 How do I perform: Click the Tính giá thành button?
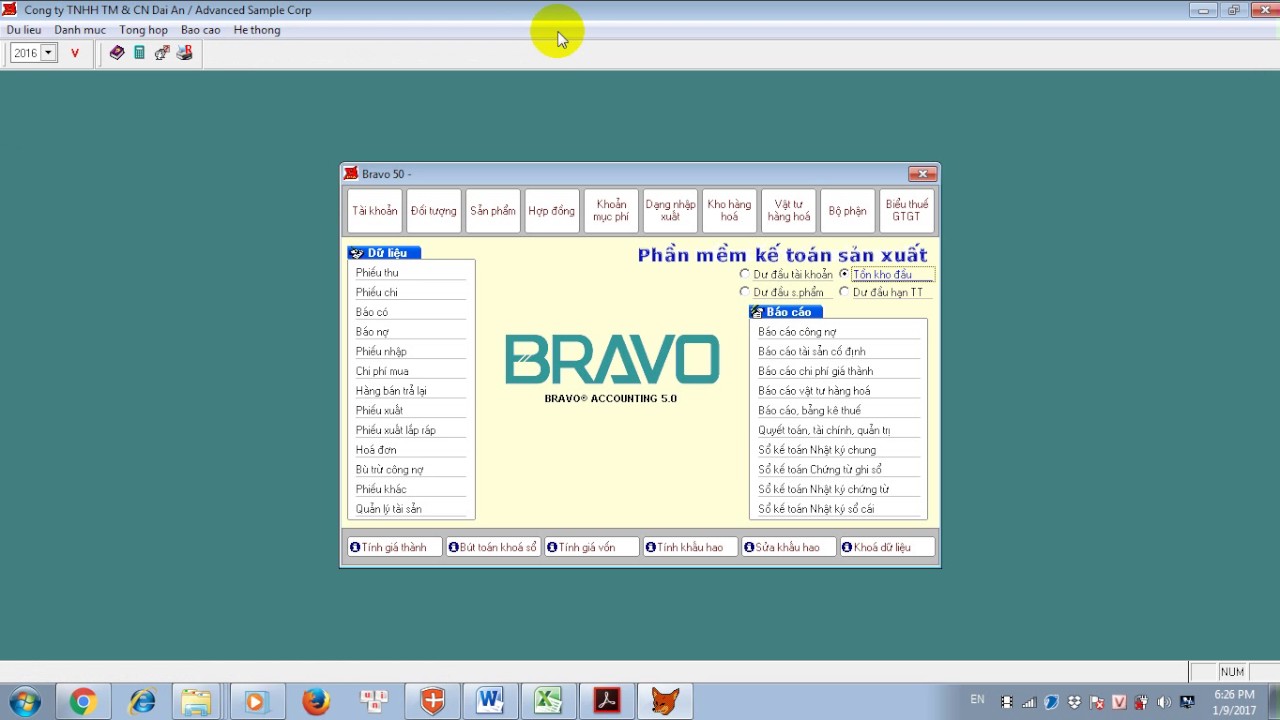tap(394, 548)
